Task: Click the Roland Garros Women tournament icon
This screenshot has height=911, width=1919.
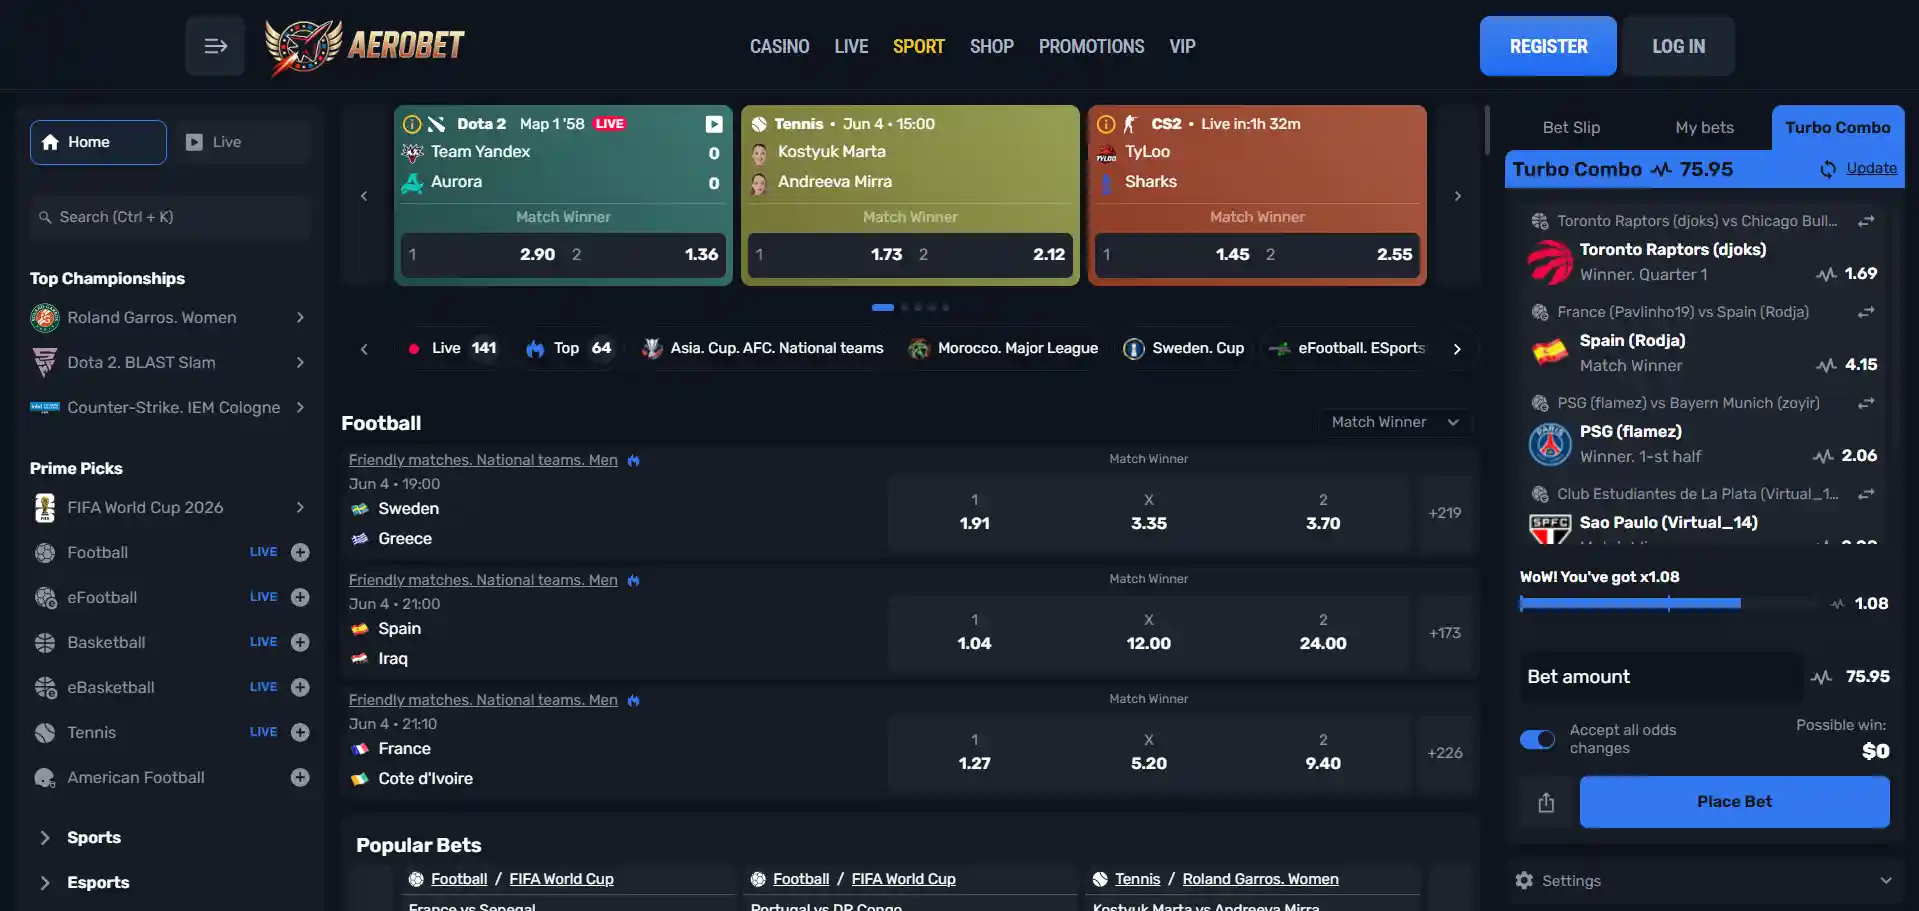Action: click(x=45, y=318)
